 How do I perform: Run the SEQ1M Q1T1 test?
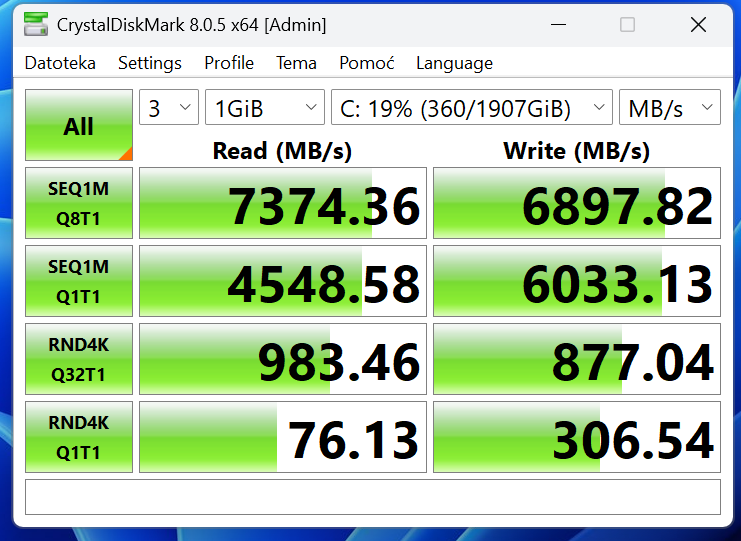point(78,281)
